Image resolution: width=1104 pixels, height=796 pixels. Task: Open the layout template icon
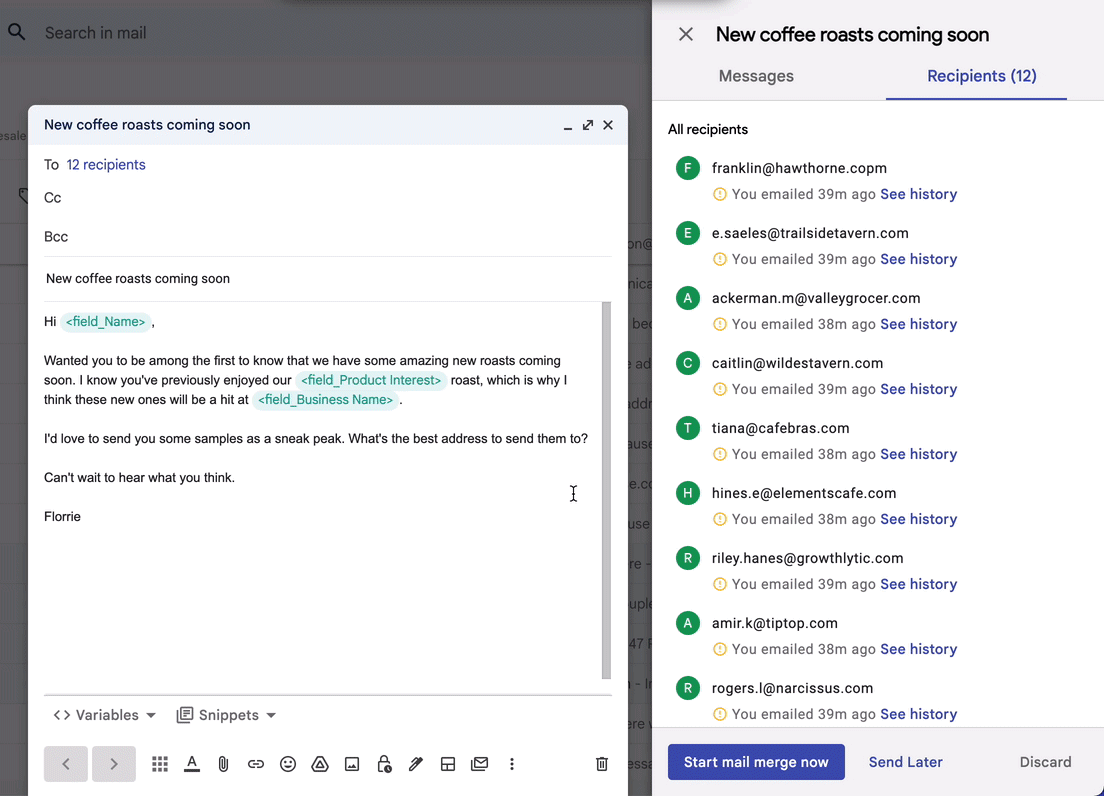(448, 764)
